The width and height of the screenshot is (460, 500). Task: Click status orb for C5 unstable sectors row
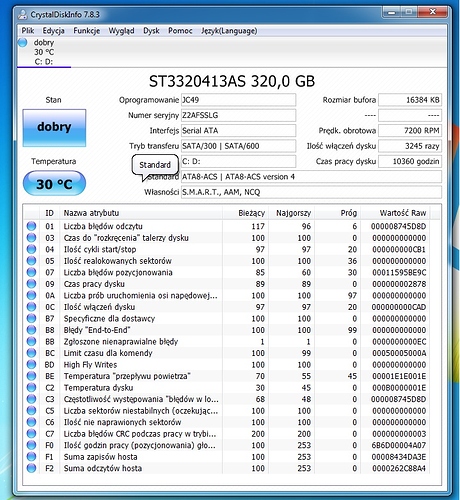tap(31, 410)
